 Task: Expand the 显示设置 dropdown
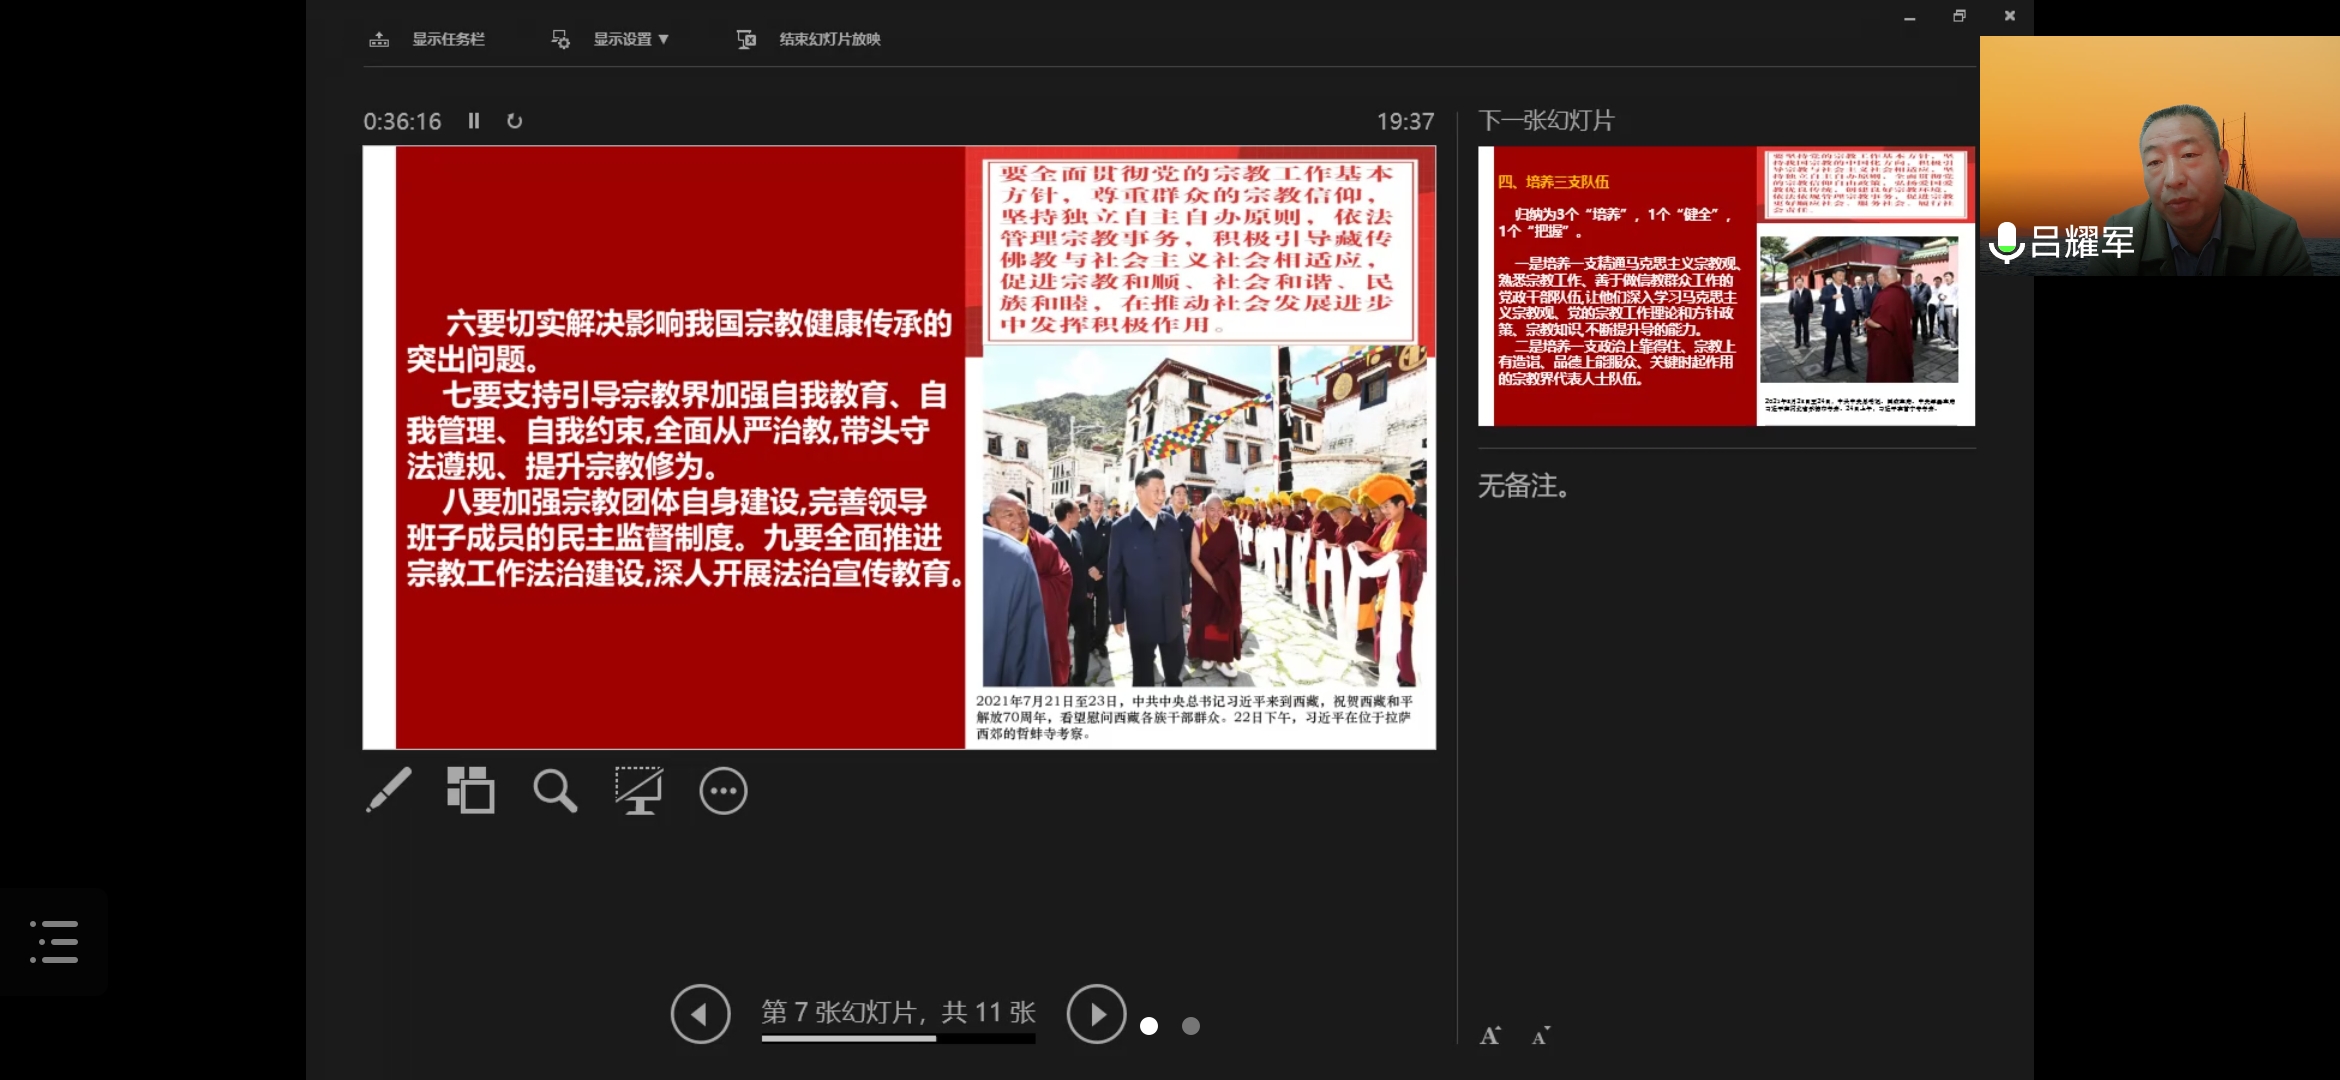[630, 39]
